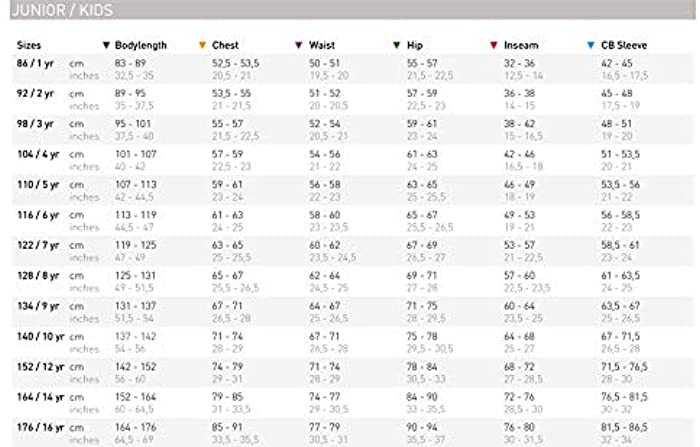Screen dimensions: 700x447
Task: Click the orange triangle beside Chest
Action: click(x=202, y=45)
